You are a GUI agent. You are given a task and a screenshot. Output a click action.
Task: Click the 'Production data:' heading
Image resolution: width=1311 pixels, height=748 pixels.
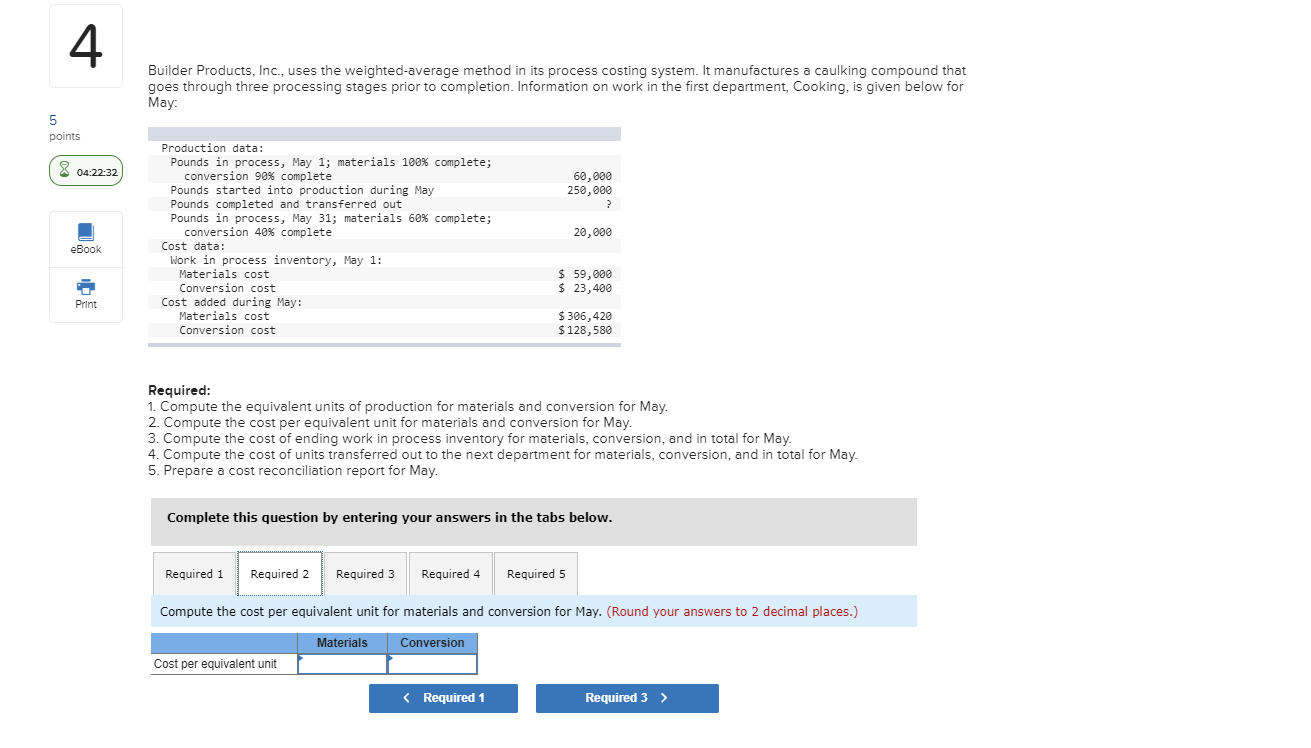(x=212, y=148)
